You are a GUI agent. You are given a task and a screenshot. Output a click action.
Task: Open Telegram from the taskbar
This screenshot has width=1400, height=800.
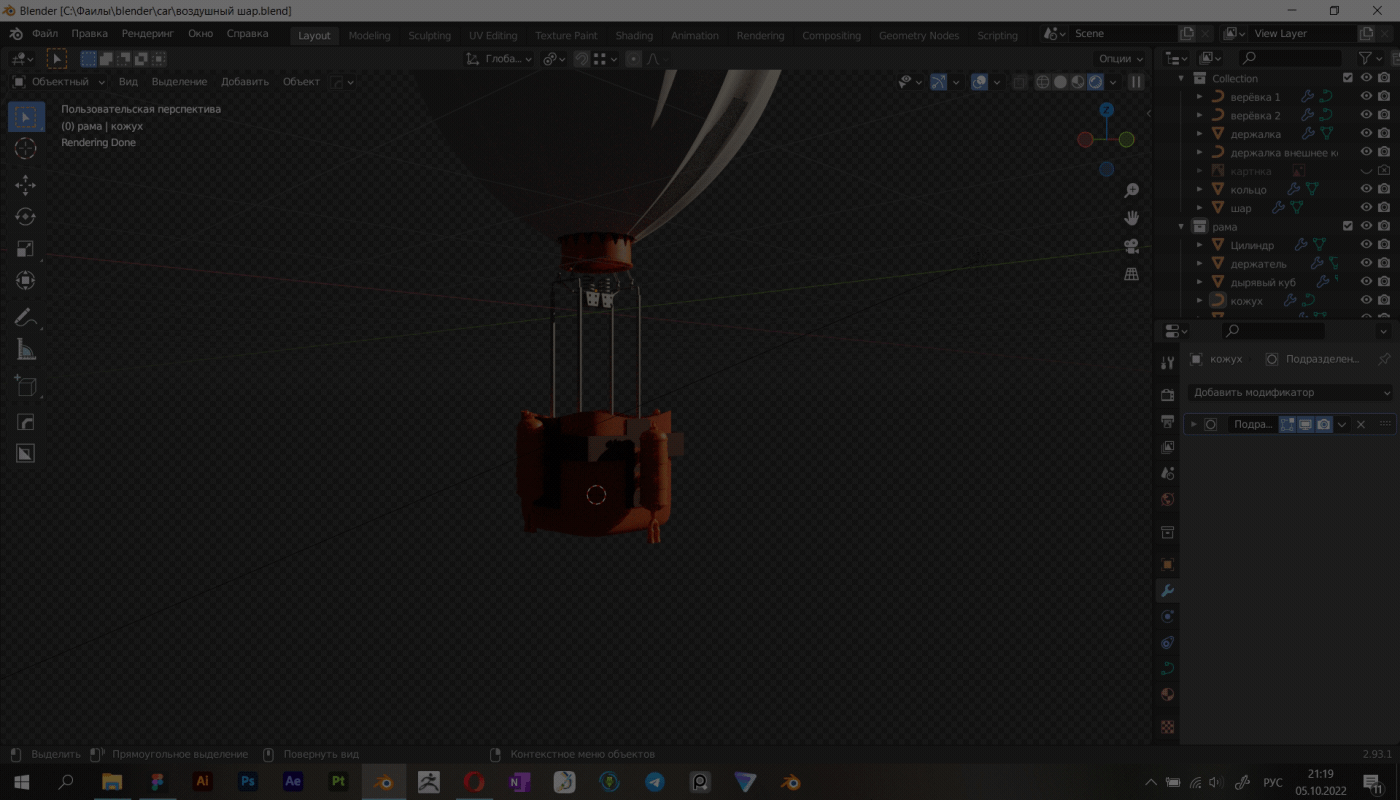[x=654, y=782]
